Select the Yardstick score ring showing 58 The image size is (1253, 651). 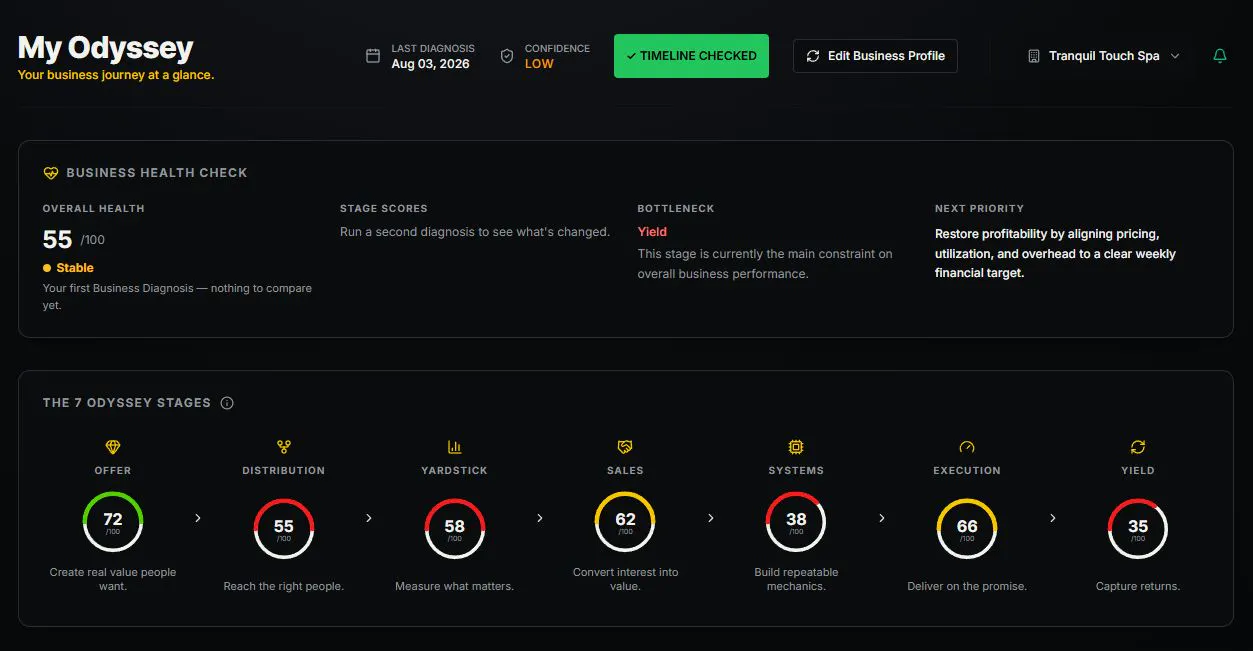(455, 529)
